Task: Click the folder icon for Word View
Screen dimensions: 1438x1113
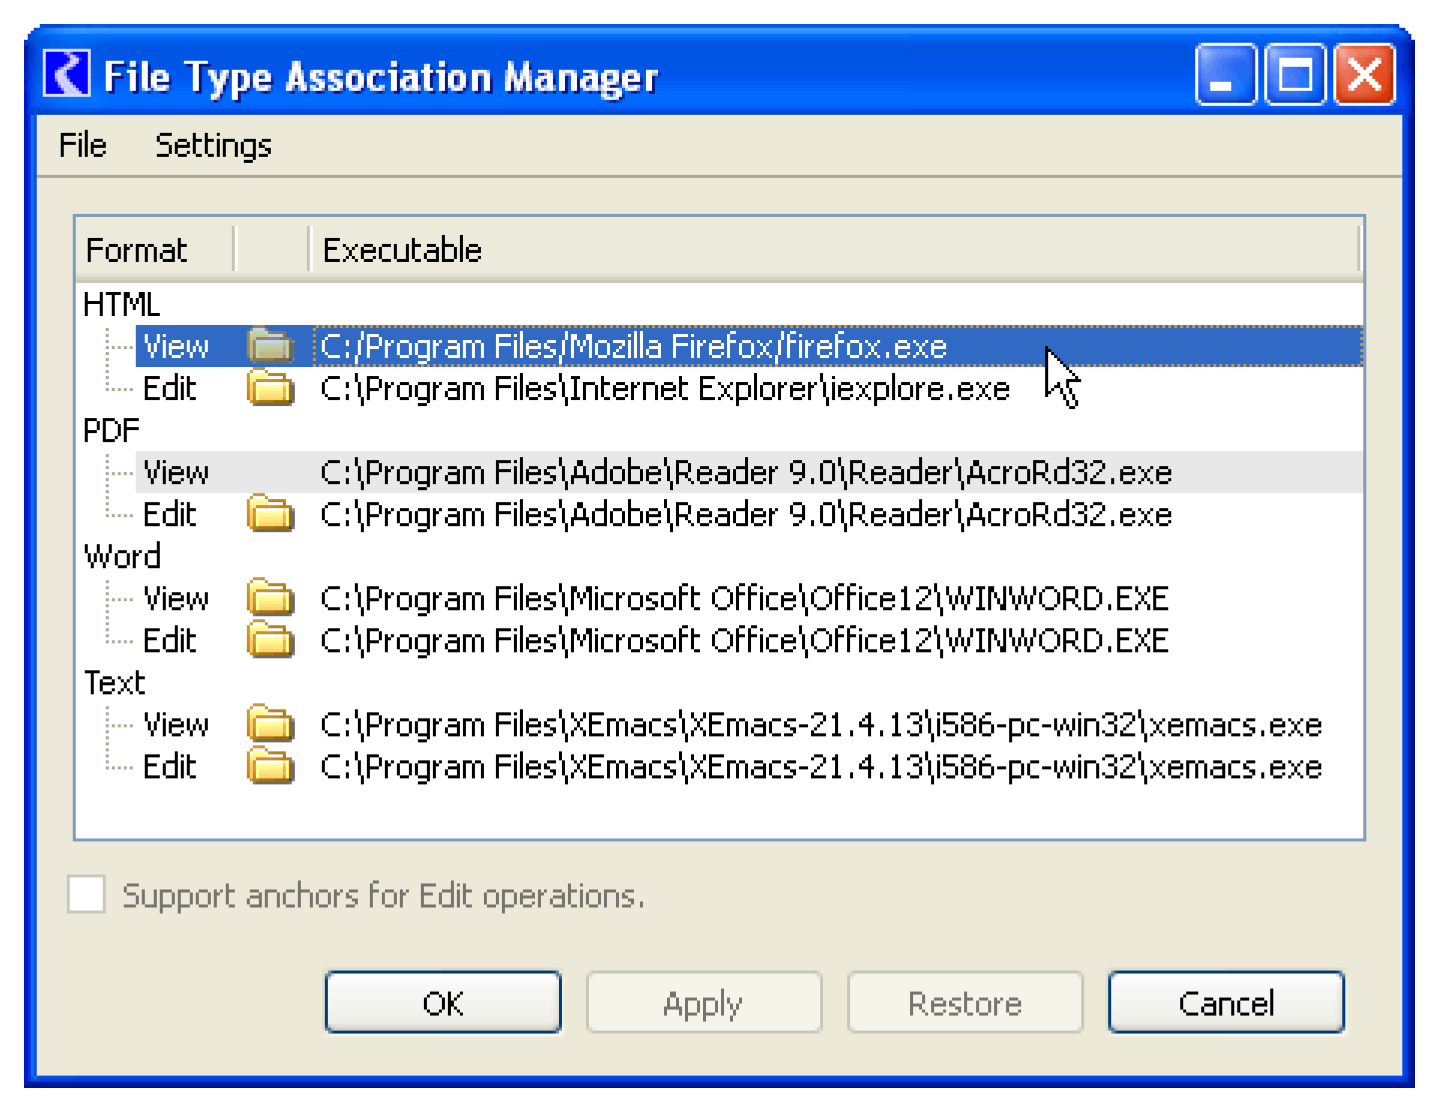Action: [x=270, y=598]
